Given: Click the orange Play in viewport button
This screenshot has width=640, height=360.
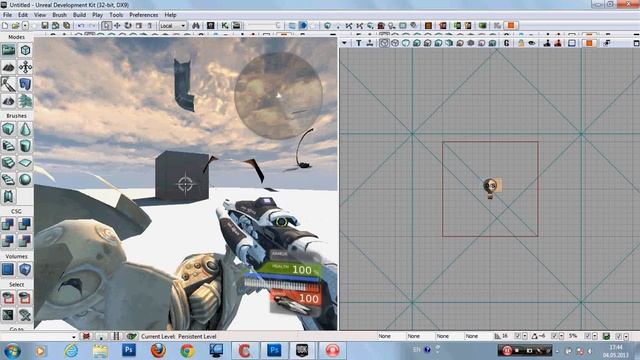Looking at the screenshot, I should 589,43.
